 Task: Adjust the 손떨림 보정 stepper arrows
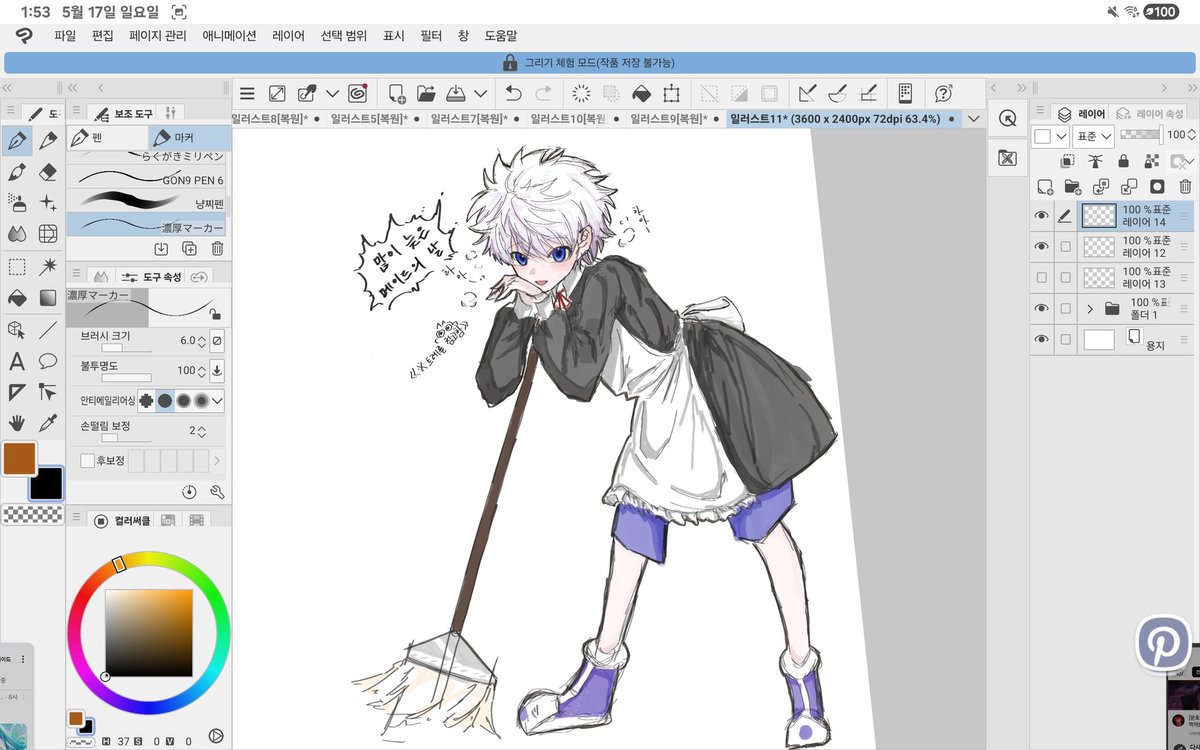click(x=202, y=432)
